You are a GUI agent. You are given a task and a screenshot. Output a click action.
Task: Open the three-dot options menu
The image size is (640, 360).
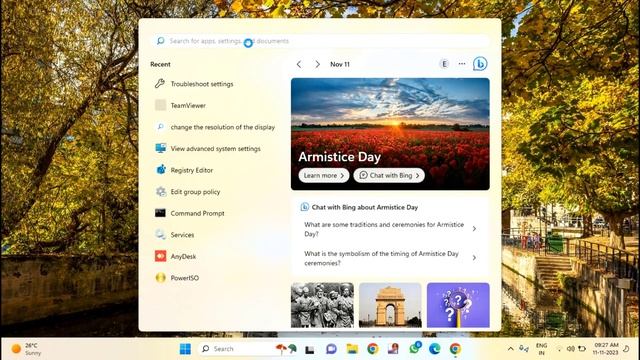(462, 64)
